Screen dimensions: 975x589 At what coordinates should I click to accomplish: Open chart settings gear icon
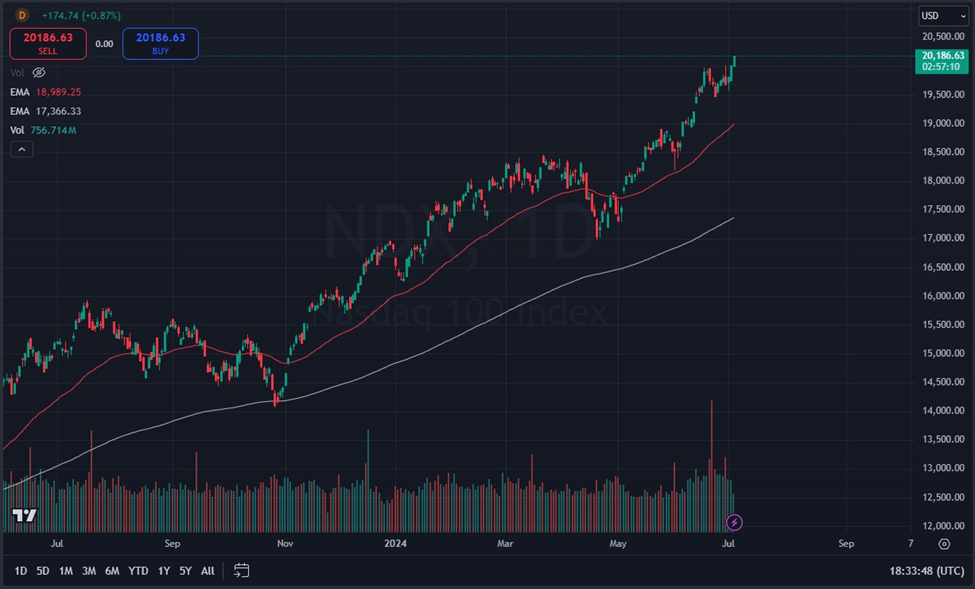(x=944, y=544)
